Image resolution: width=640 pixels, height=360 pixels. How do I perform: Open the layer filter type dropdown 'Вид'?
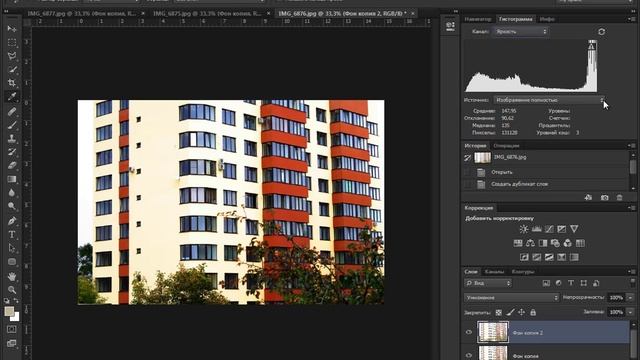488,283
